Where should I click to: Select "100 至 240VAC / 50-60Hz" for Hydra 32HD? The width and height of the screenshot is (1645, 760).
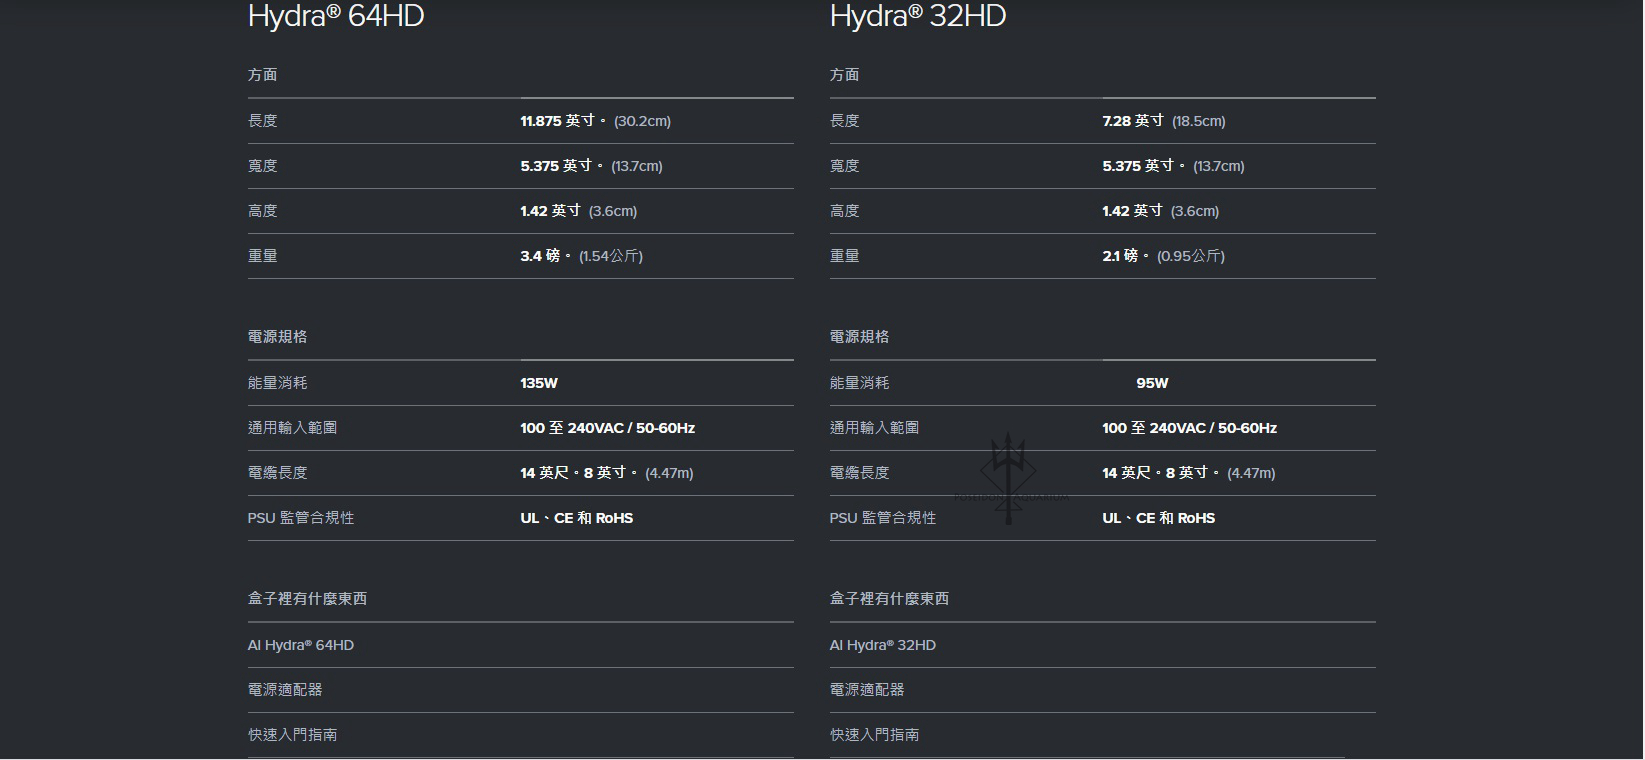tap(1190, 428)
